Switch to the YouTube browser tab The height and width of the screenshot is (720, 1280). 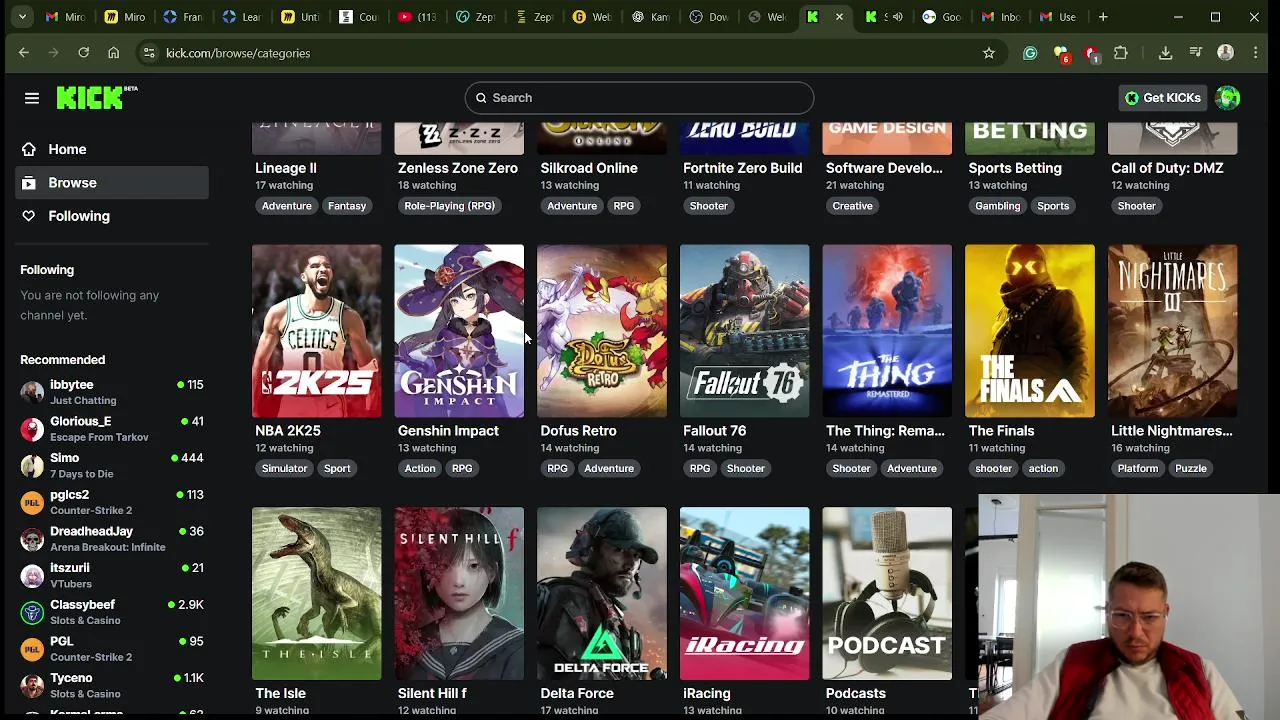417,17
